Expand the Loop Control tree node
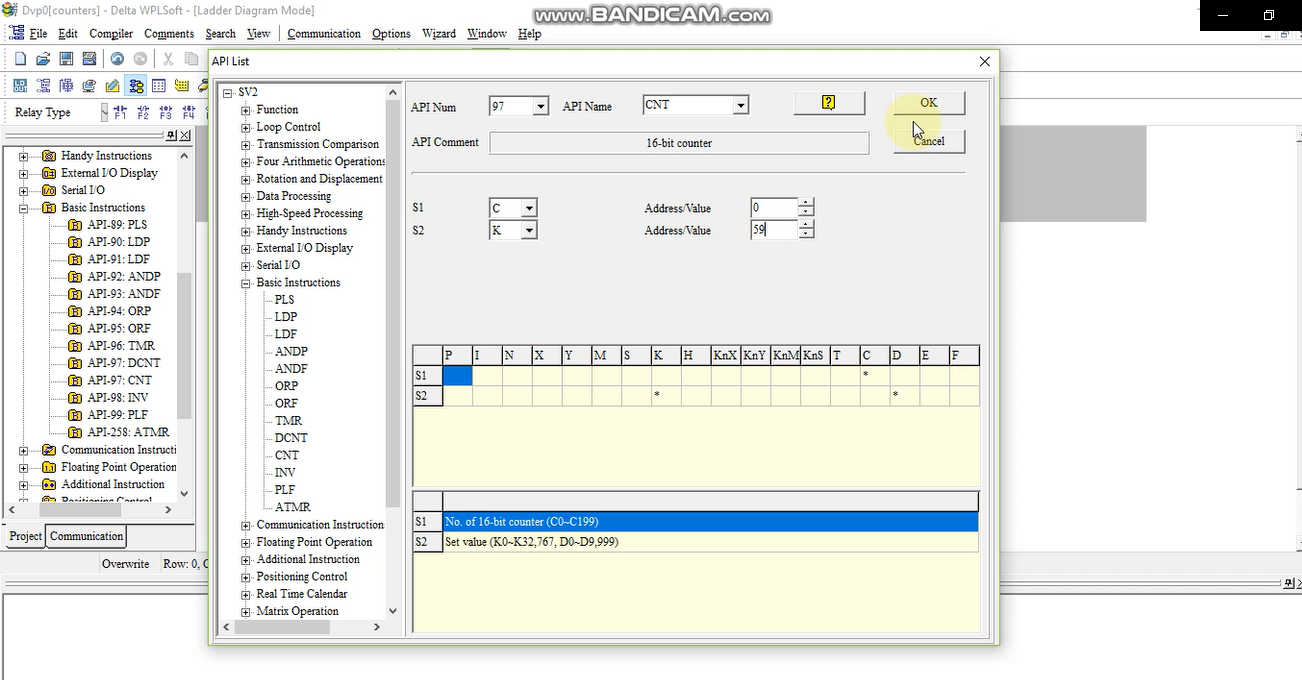1302x680 pixels. tap(246, 127)
